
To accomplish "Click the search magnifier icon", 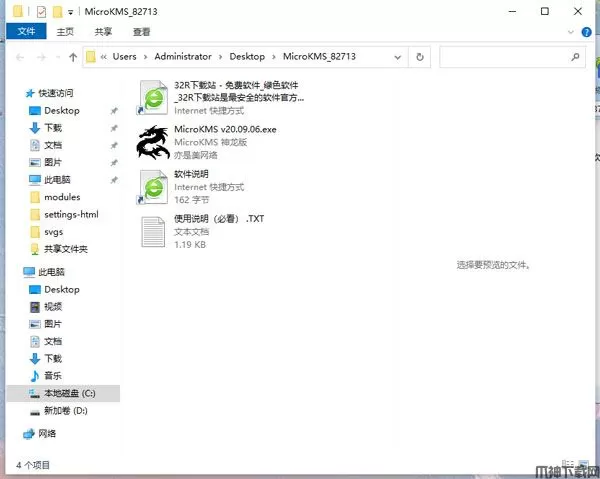I will pos(575,57).
